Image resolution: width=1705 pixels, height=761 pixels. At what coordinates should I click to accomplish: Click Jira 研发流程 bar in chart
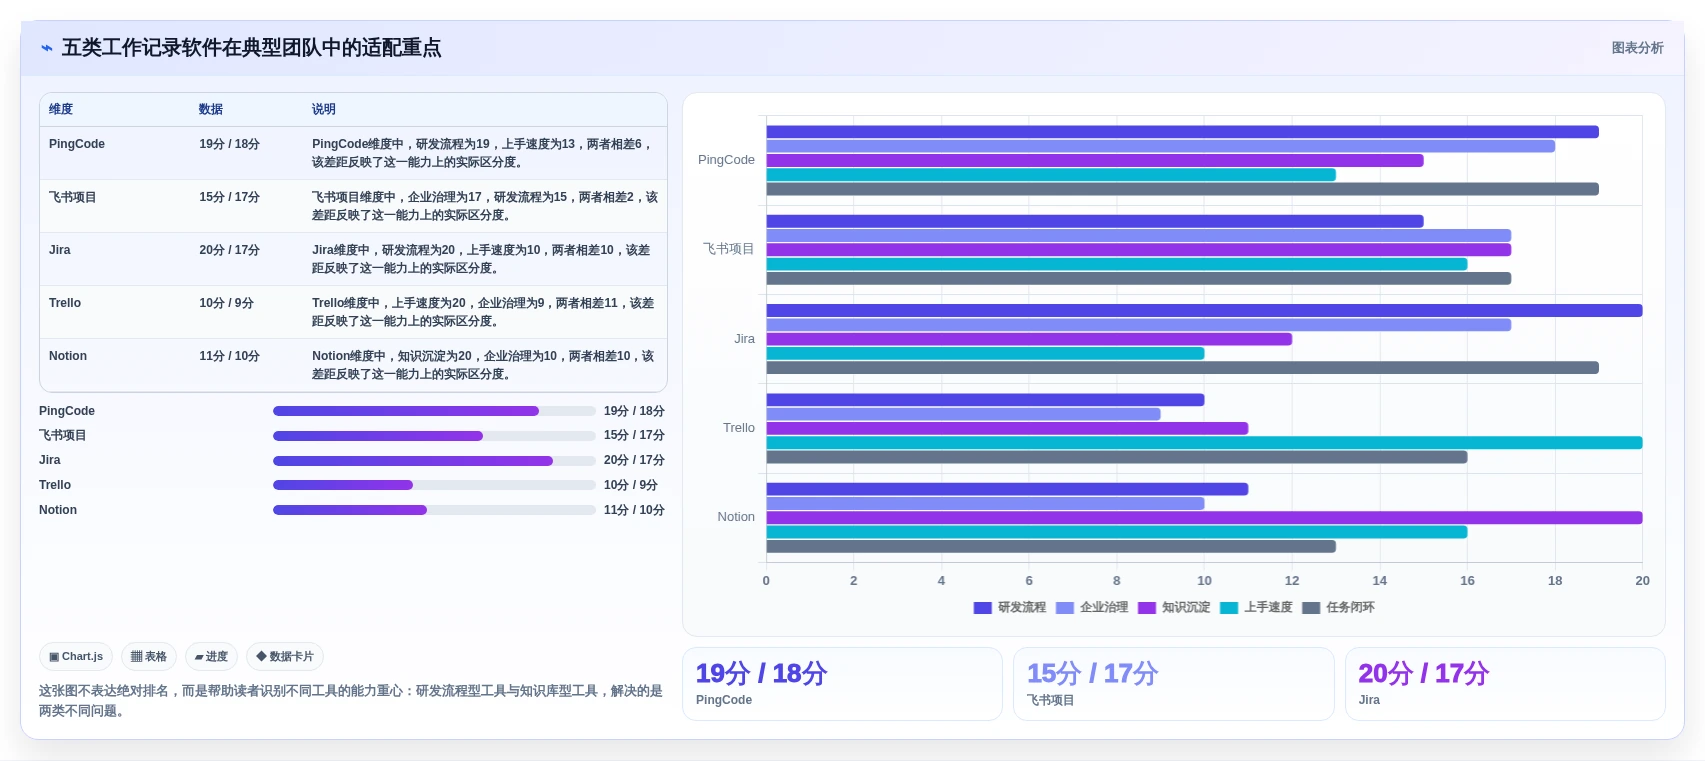click(x=1204, y=311)
